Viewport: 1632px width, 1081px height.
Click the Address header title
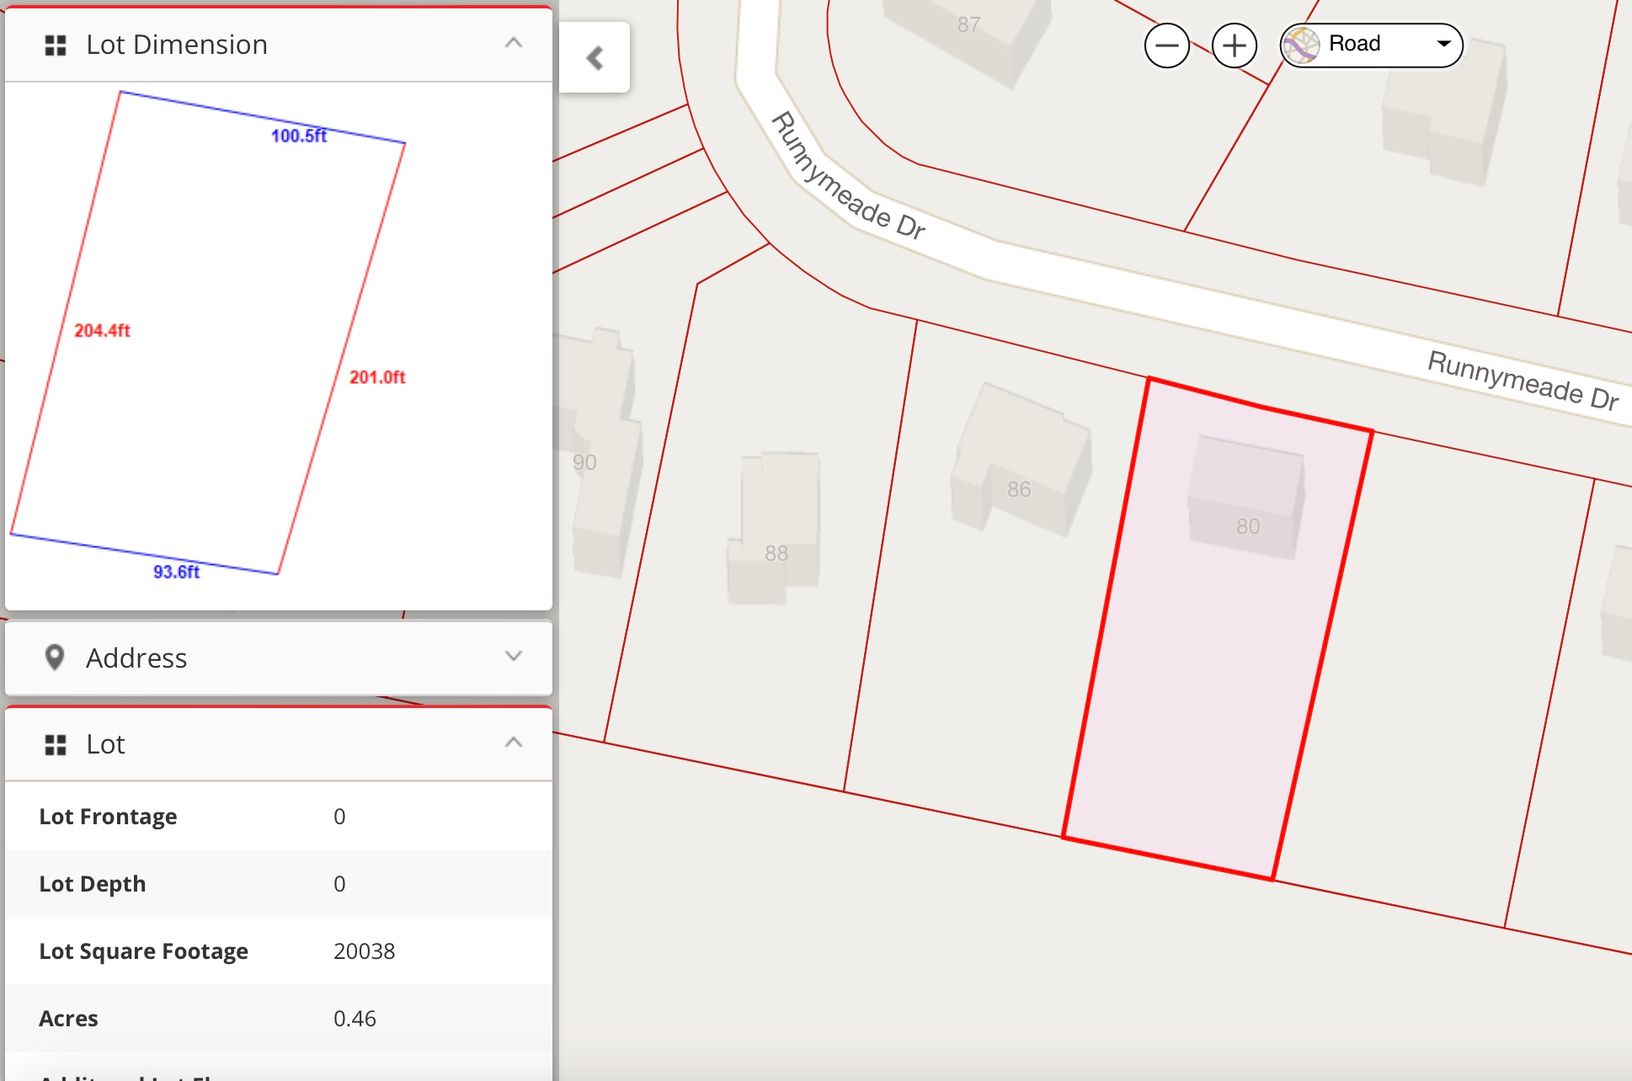click(x=136, y=658)
